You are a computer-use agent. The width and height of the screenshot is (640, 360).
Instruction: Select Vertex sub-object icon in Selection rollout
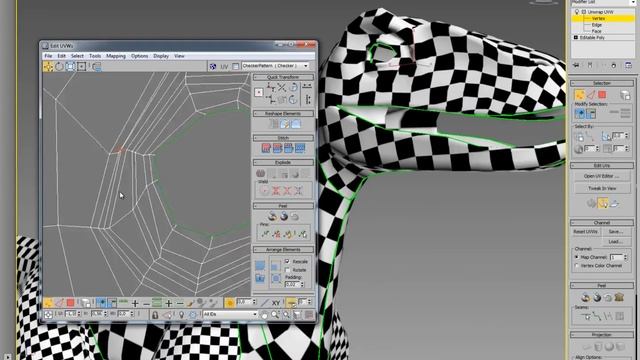[x=580, y=95]
